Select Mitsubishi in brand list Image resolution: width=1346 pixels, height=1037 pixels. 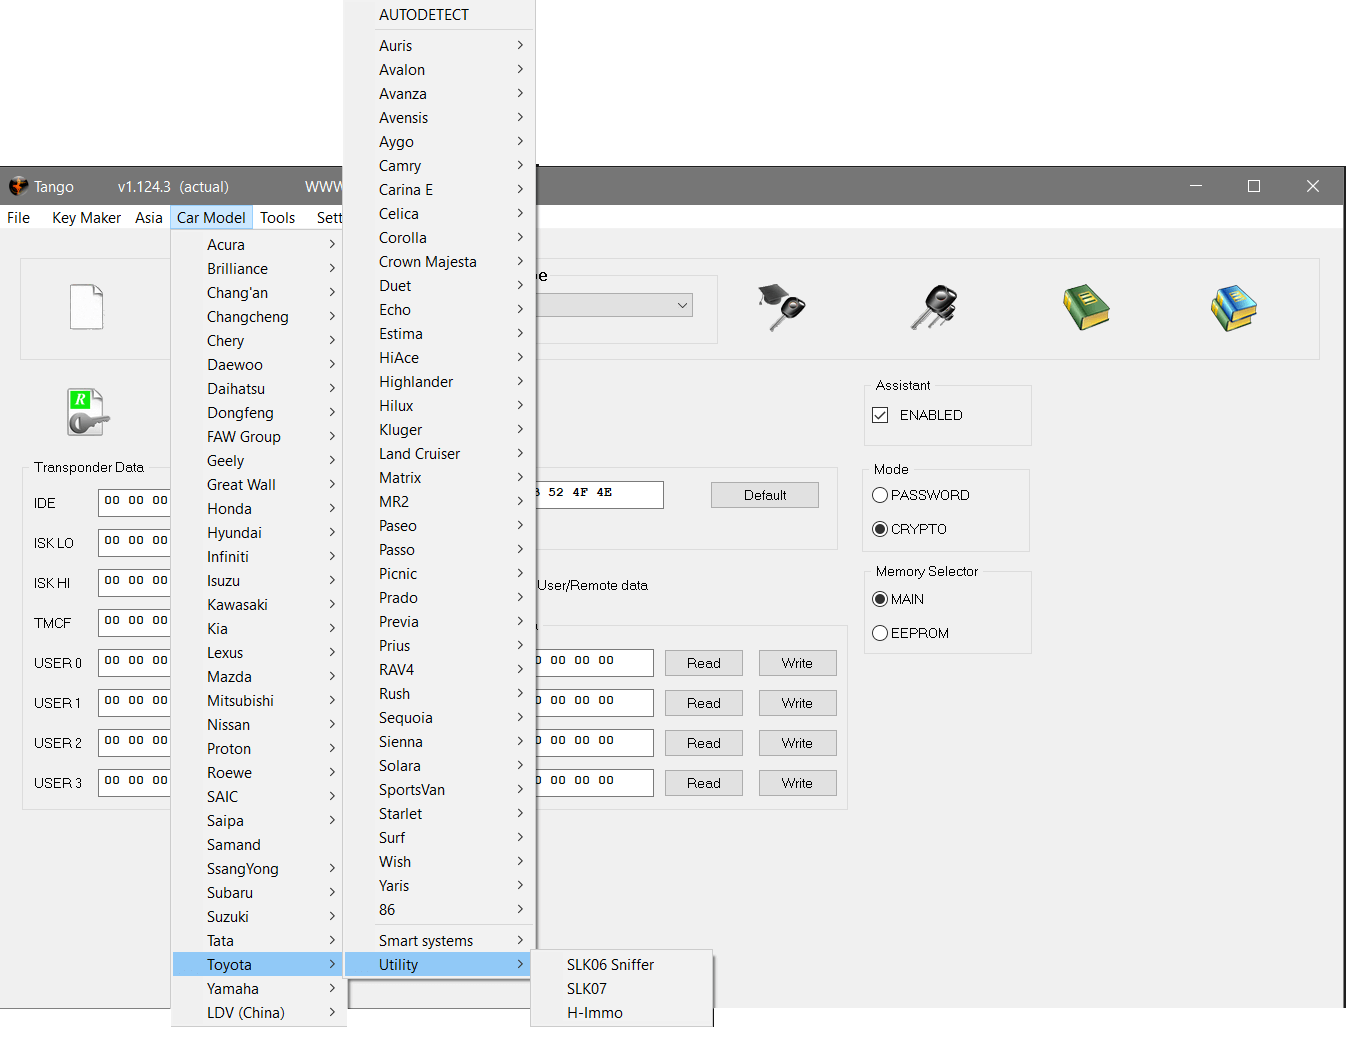259,701
